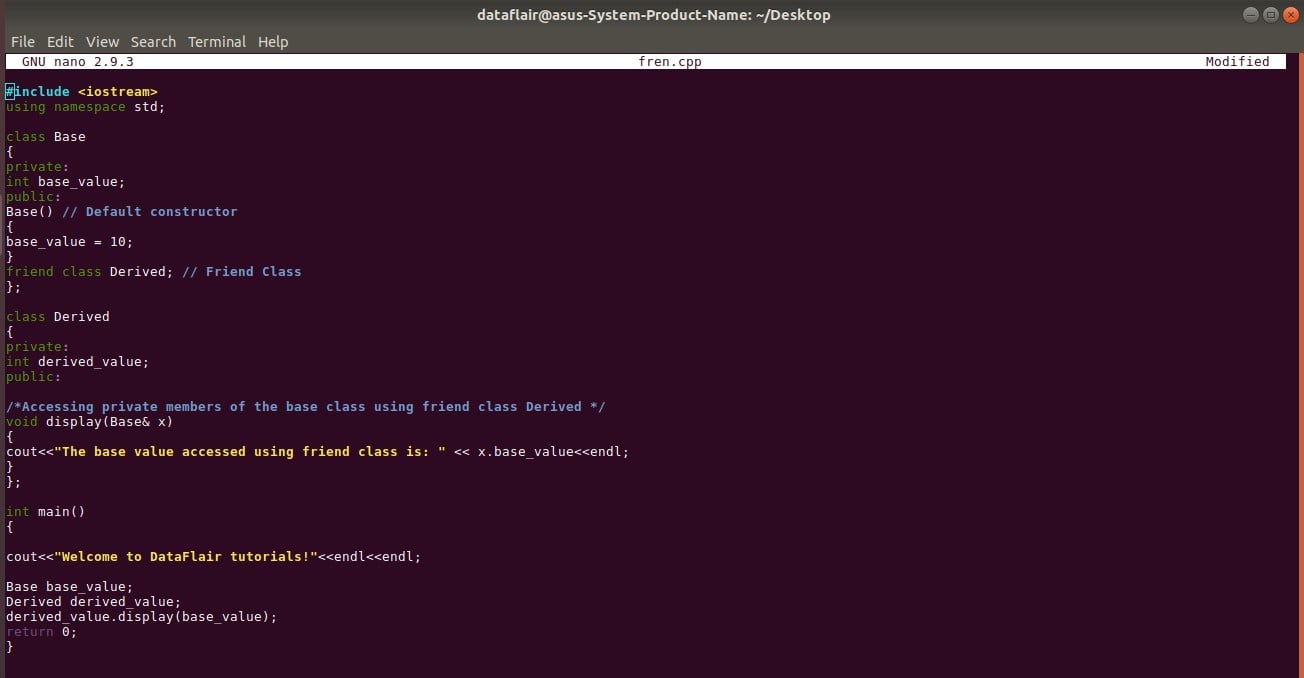Open the View menu
Viewport: 1304px width, 678px height.
point(102,41)
